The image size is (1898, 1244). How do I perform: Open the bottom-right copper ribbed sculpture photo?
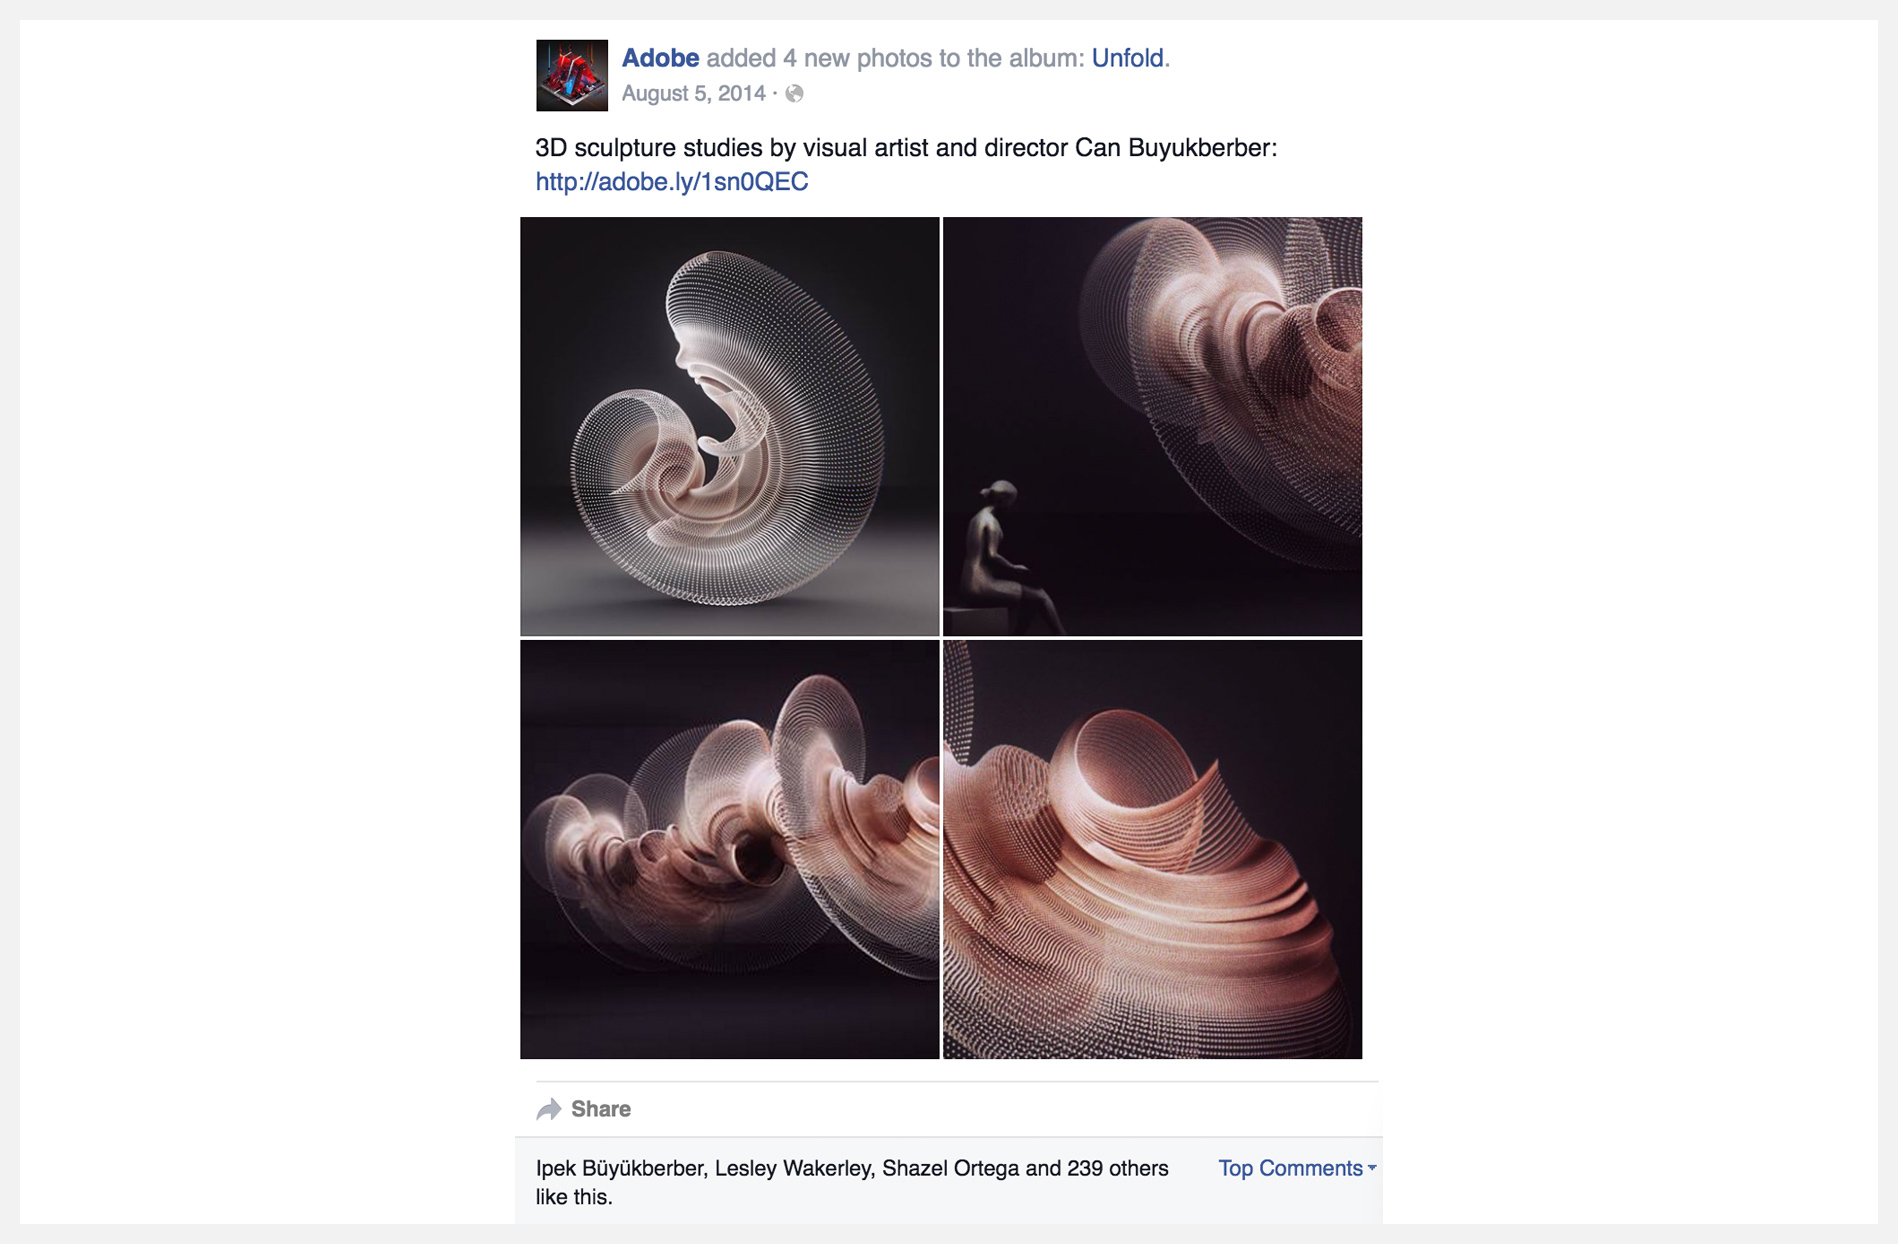(x=1152, y=849)
